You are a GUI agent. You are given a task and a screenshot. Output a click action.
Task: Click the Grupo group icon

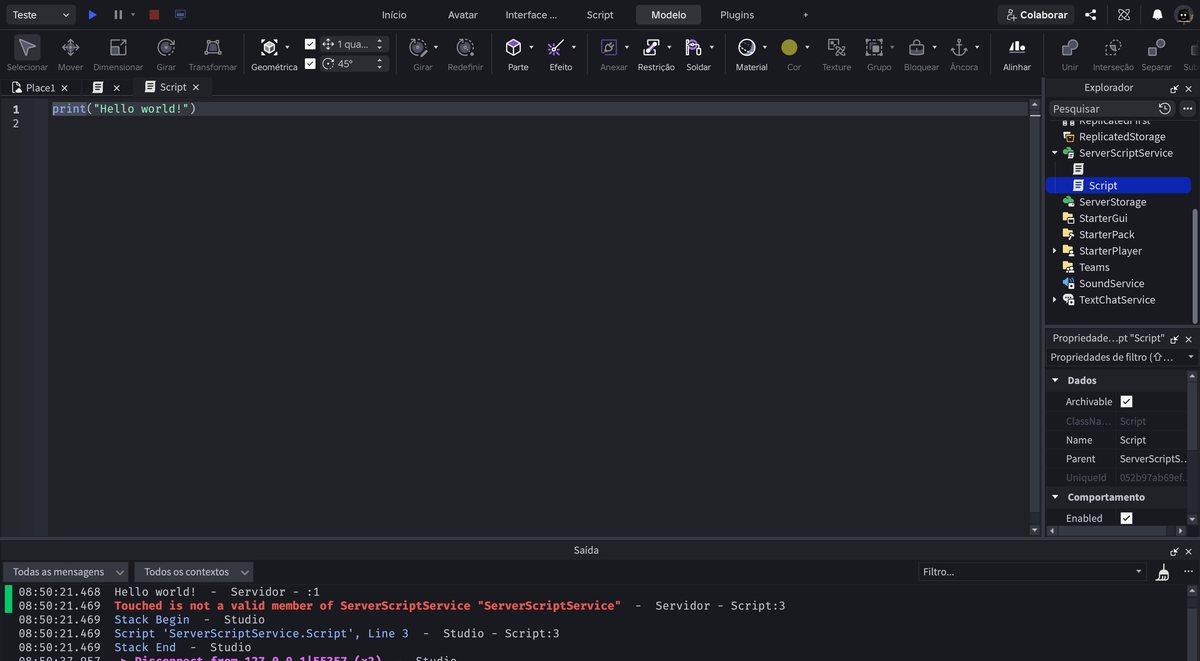874,47
